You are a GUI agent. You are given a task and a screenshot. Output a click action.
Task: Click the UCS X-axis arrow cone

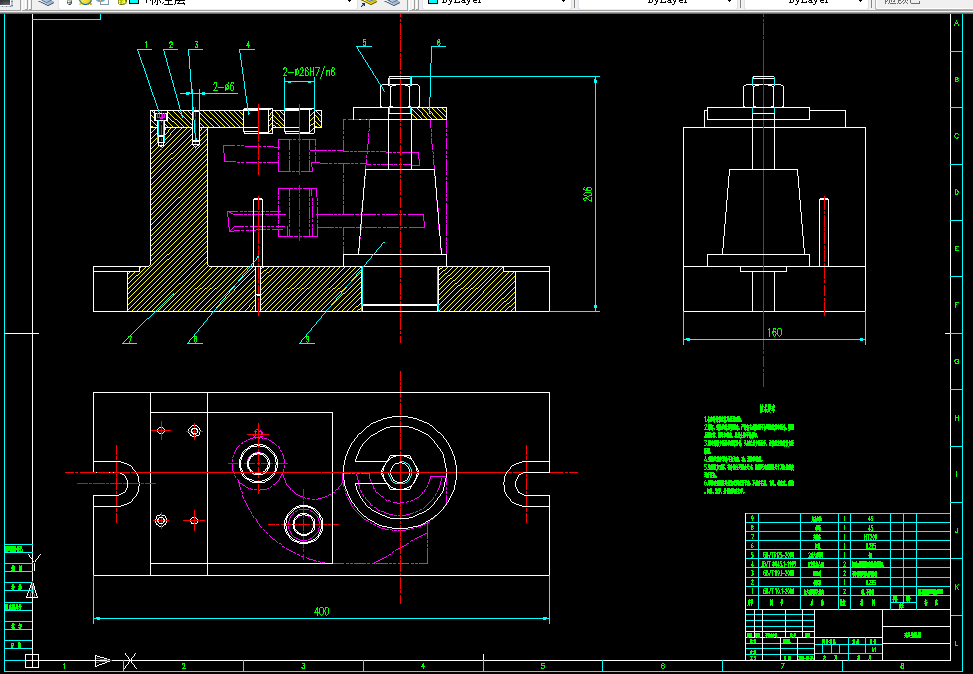(102, 661)
